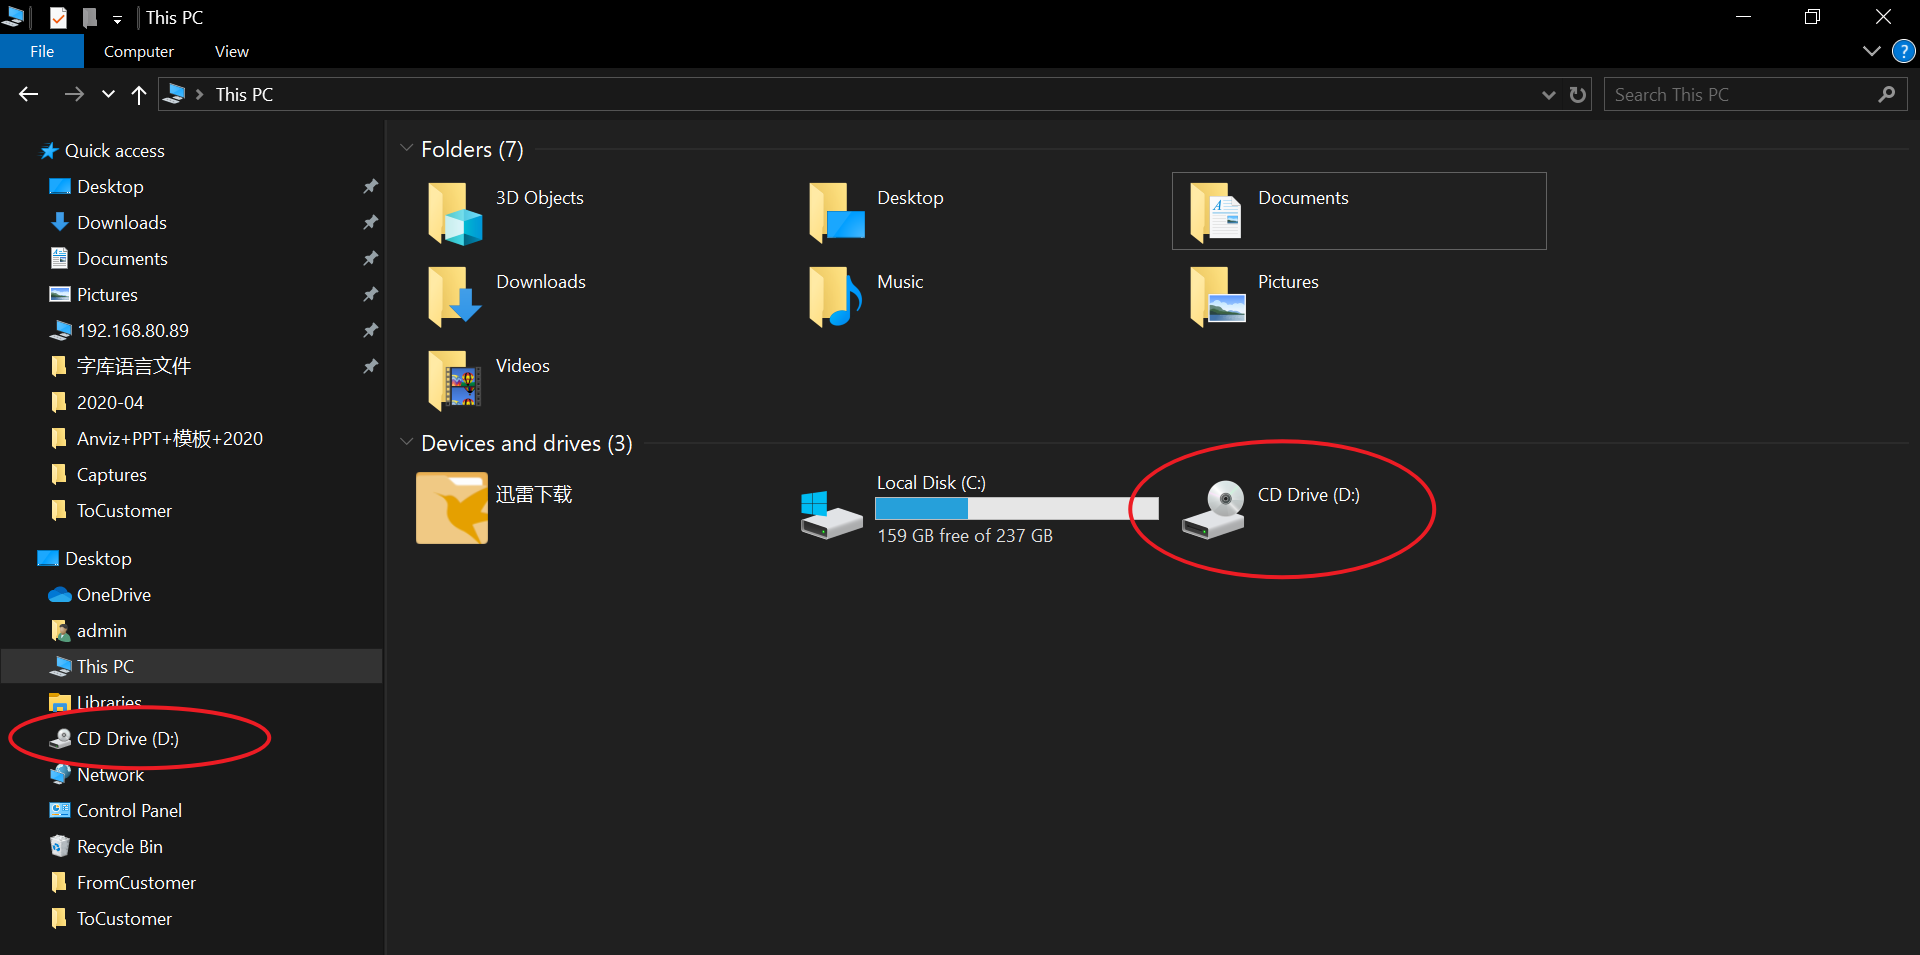Click the Back navigation arrow

click(29, 95)
